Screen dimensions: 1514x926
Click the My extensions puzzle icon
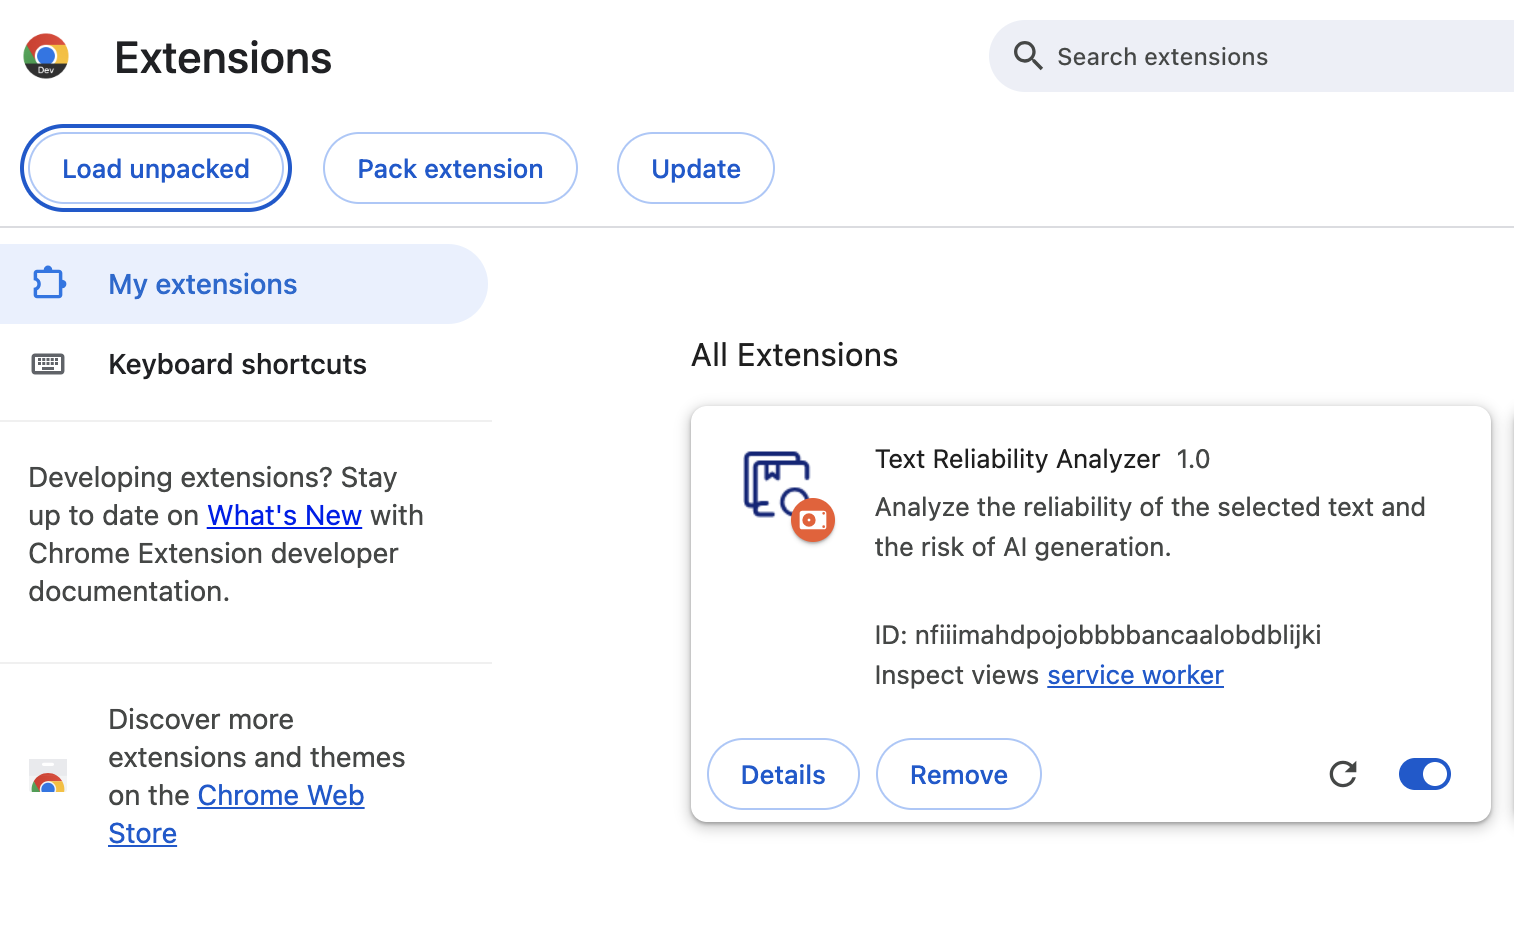coord(48,284)
